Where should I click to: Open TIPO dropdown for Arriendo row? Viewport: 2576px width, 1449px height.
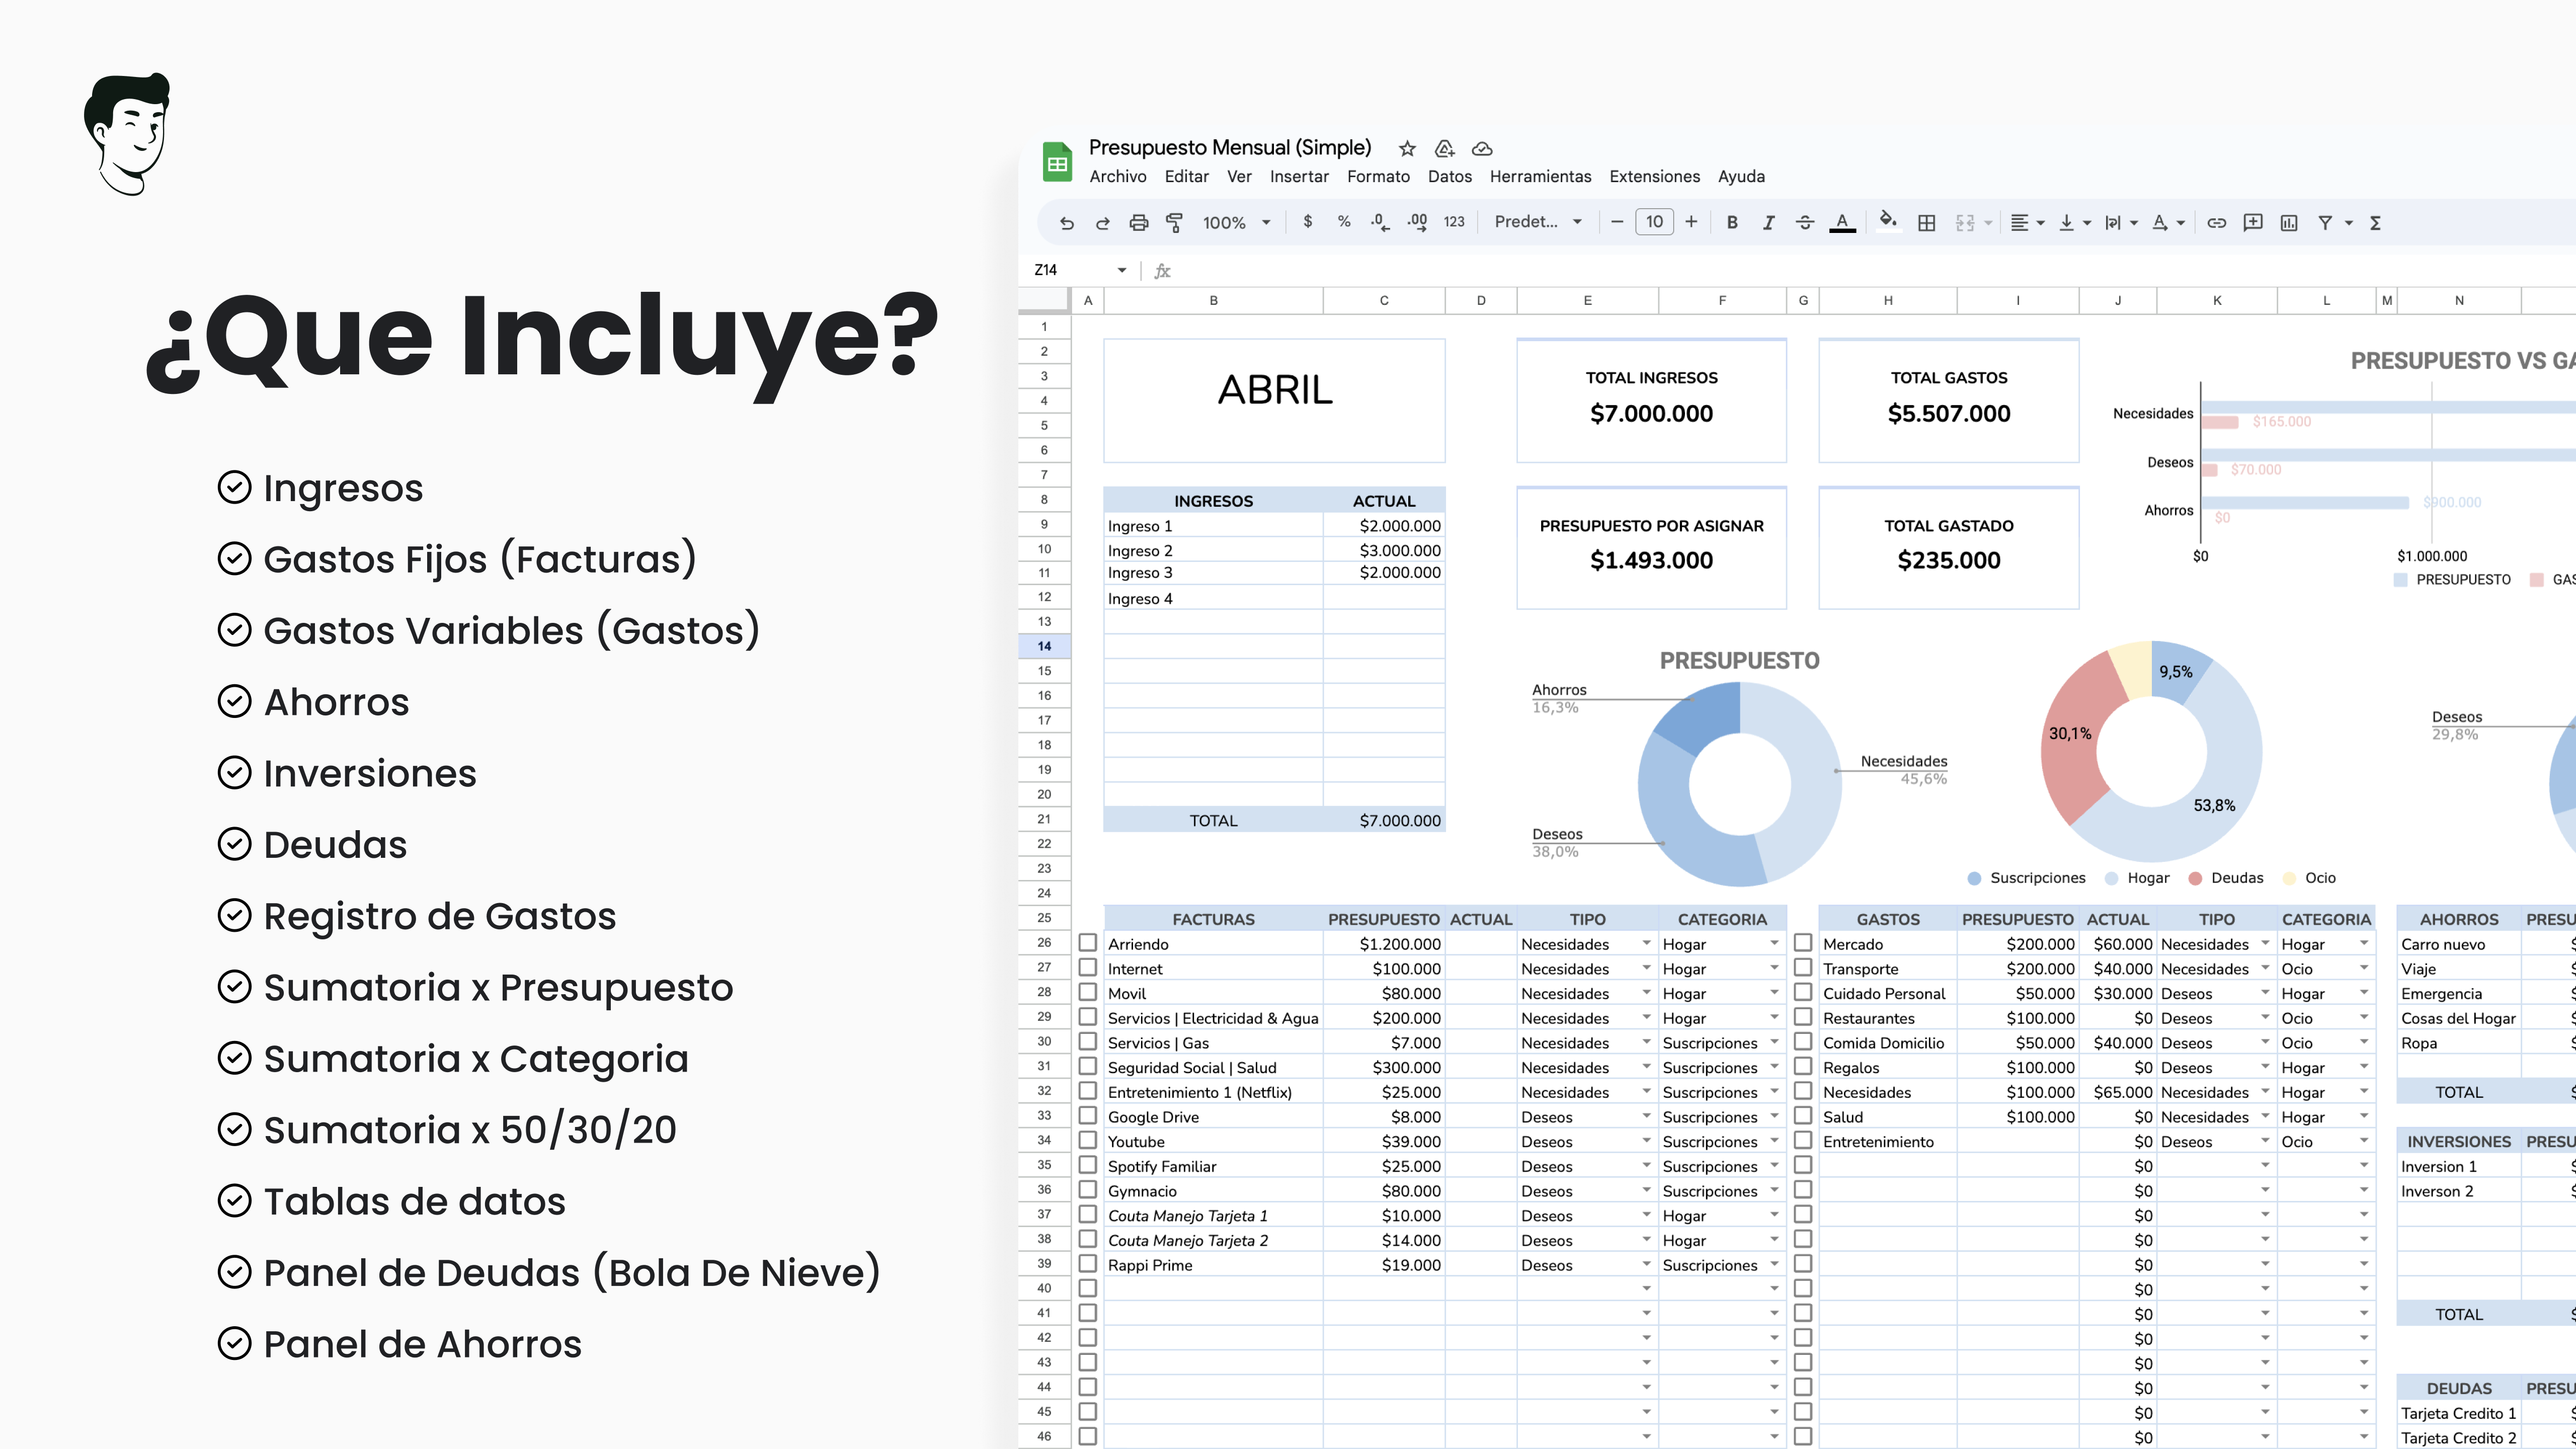(1646, 943)
